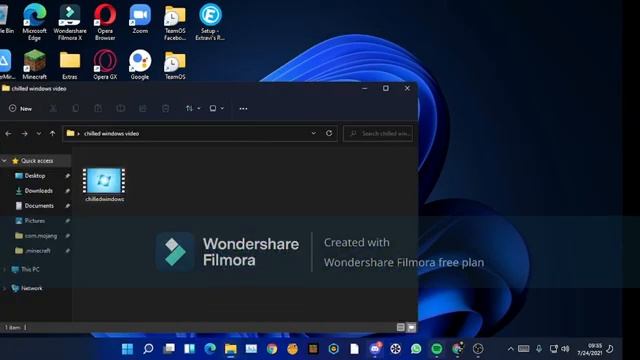Open Widgets from the taskbar
Screen dimensions: 640x360
point(189,349)
